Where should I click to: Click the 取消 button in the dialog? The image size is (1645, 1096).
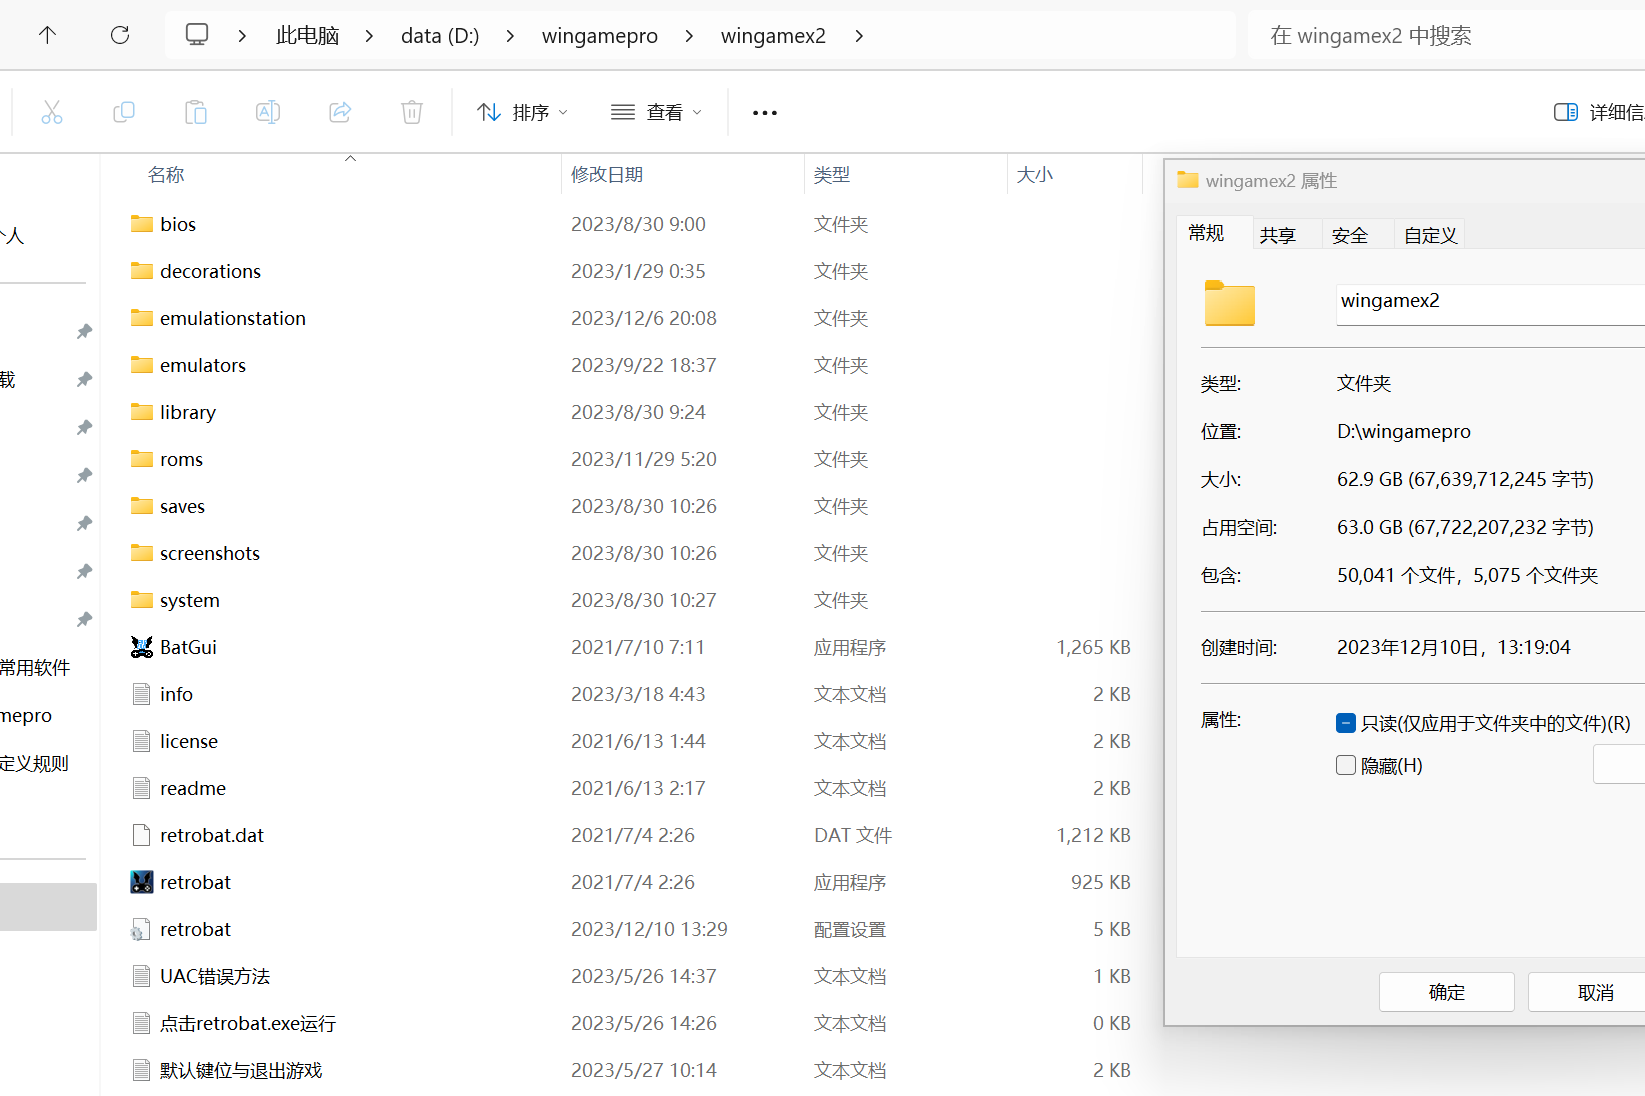1595,991
